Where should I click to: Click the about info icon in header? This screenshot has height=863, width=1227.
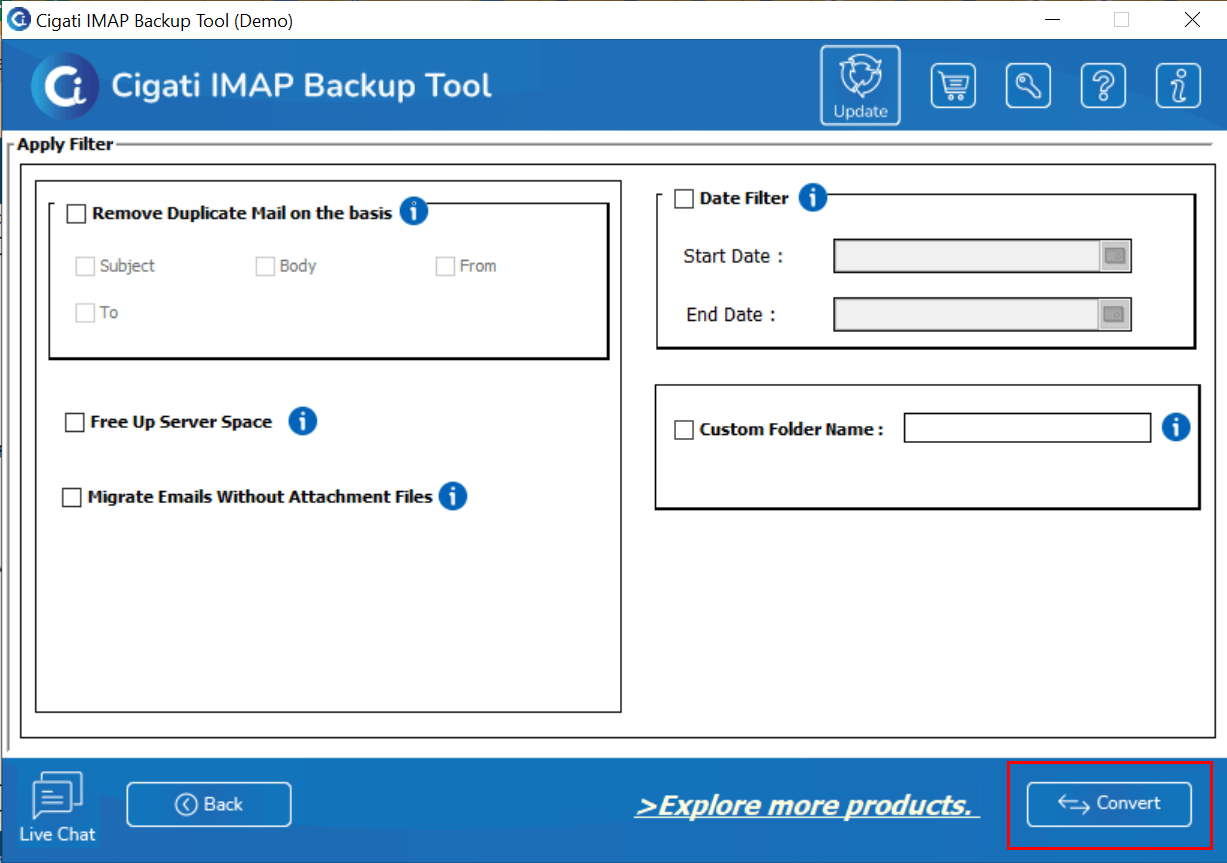(1178, 86)
